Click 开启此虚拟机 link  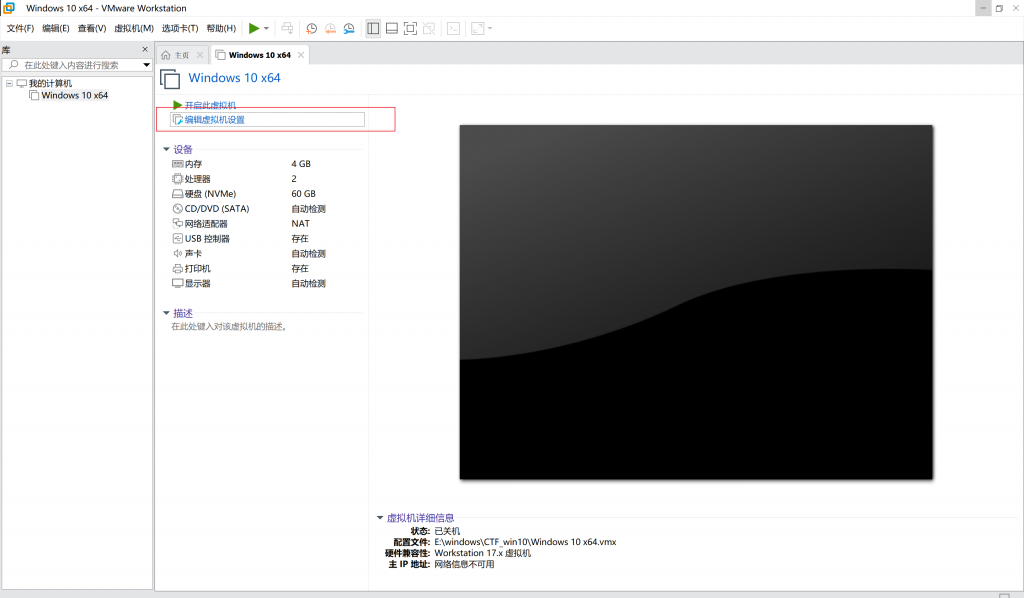(210, 105)
